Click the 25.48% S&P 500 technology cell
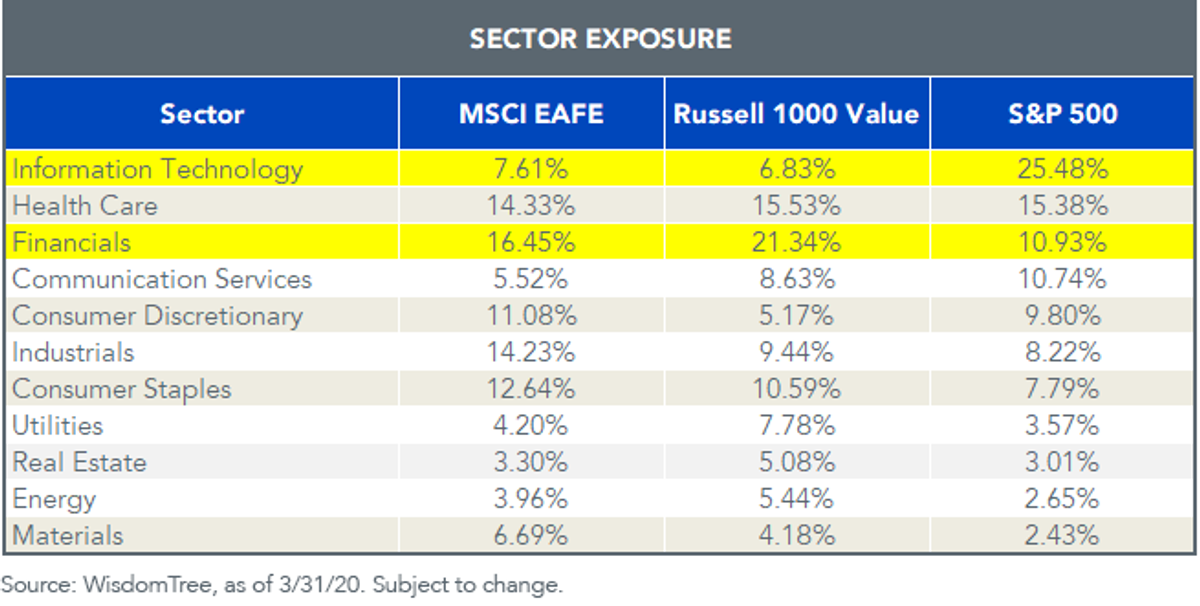The height and width of the screenshot is (606, 1200). coord(1063,169)
